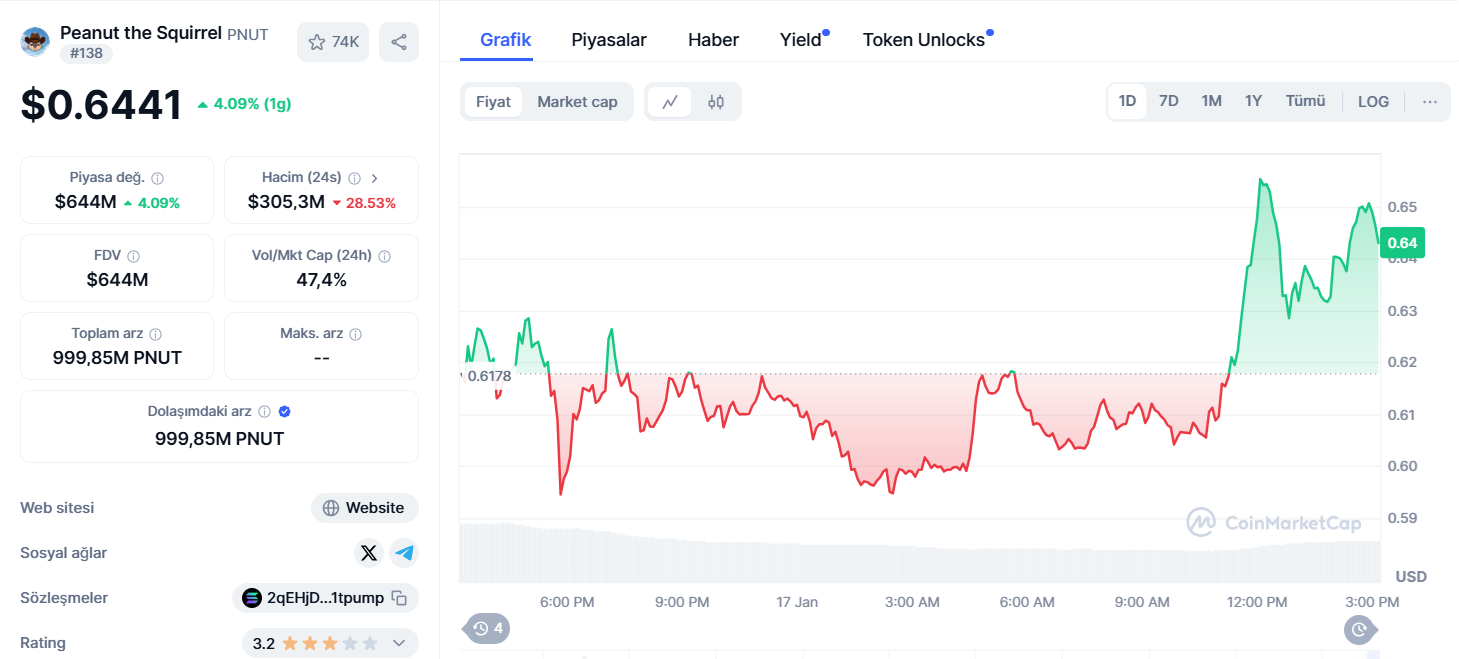Click the 17 Jan date axis label

pyautogui.click(x=797, y=602)
